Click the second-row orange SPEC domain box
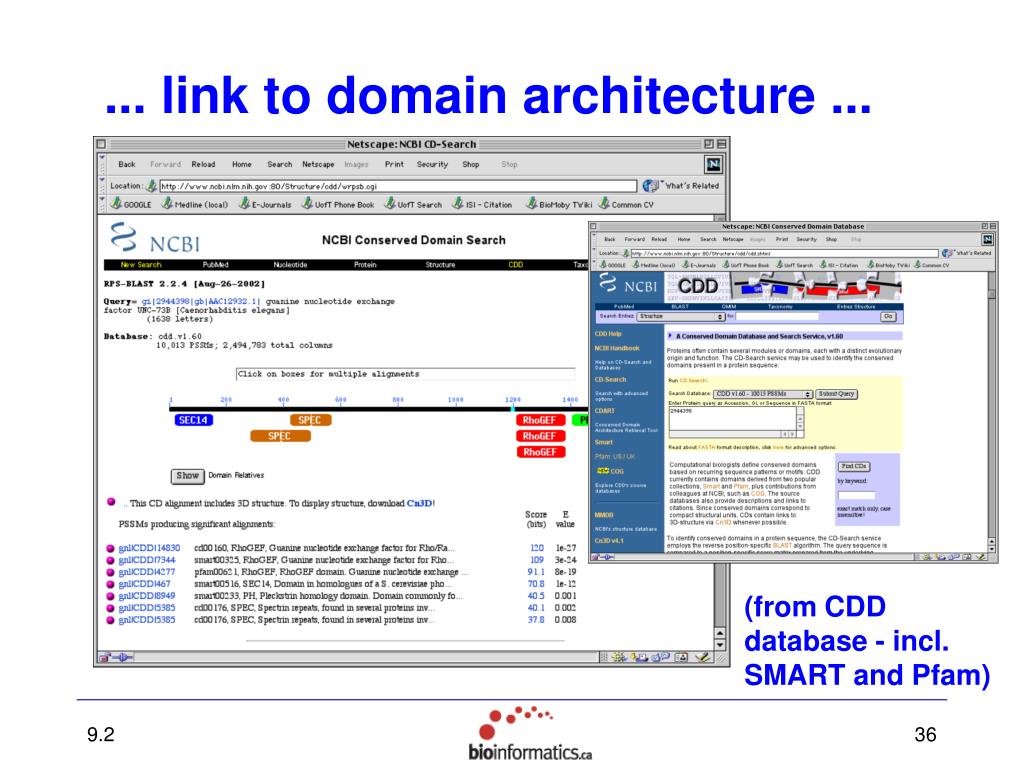 pos(280,436)
